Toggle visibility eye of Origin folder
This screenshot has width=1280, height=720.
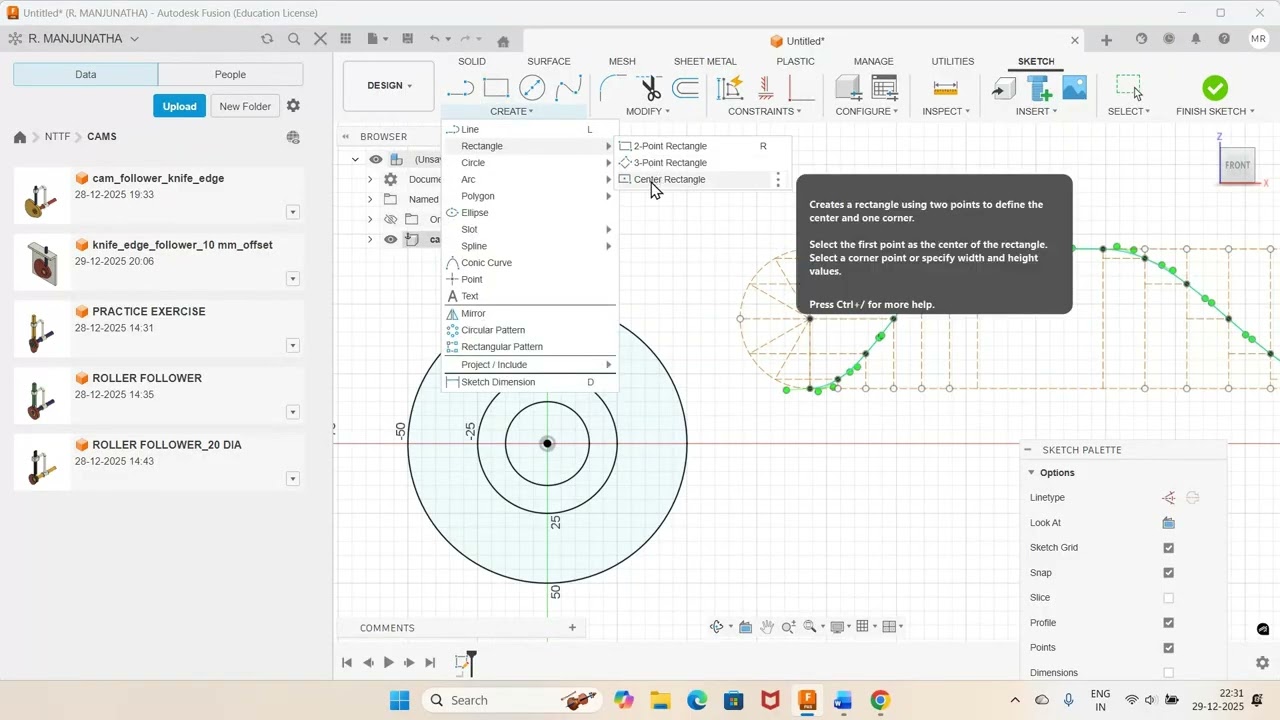point(391,219)
